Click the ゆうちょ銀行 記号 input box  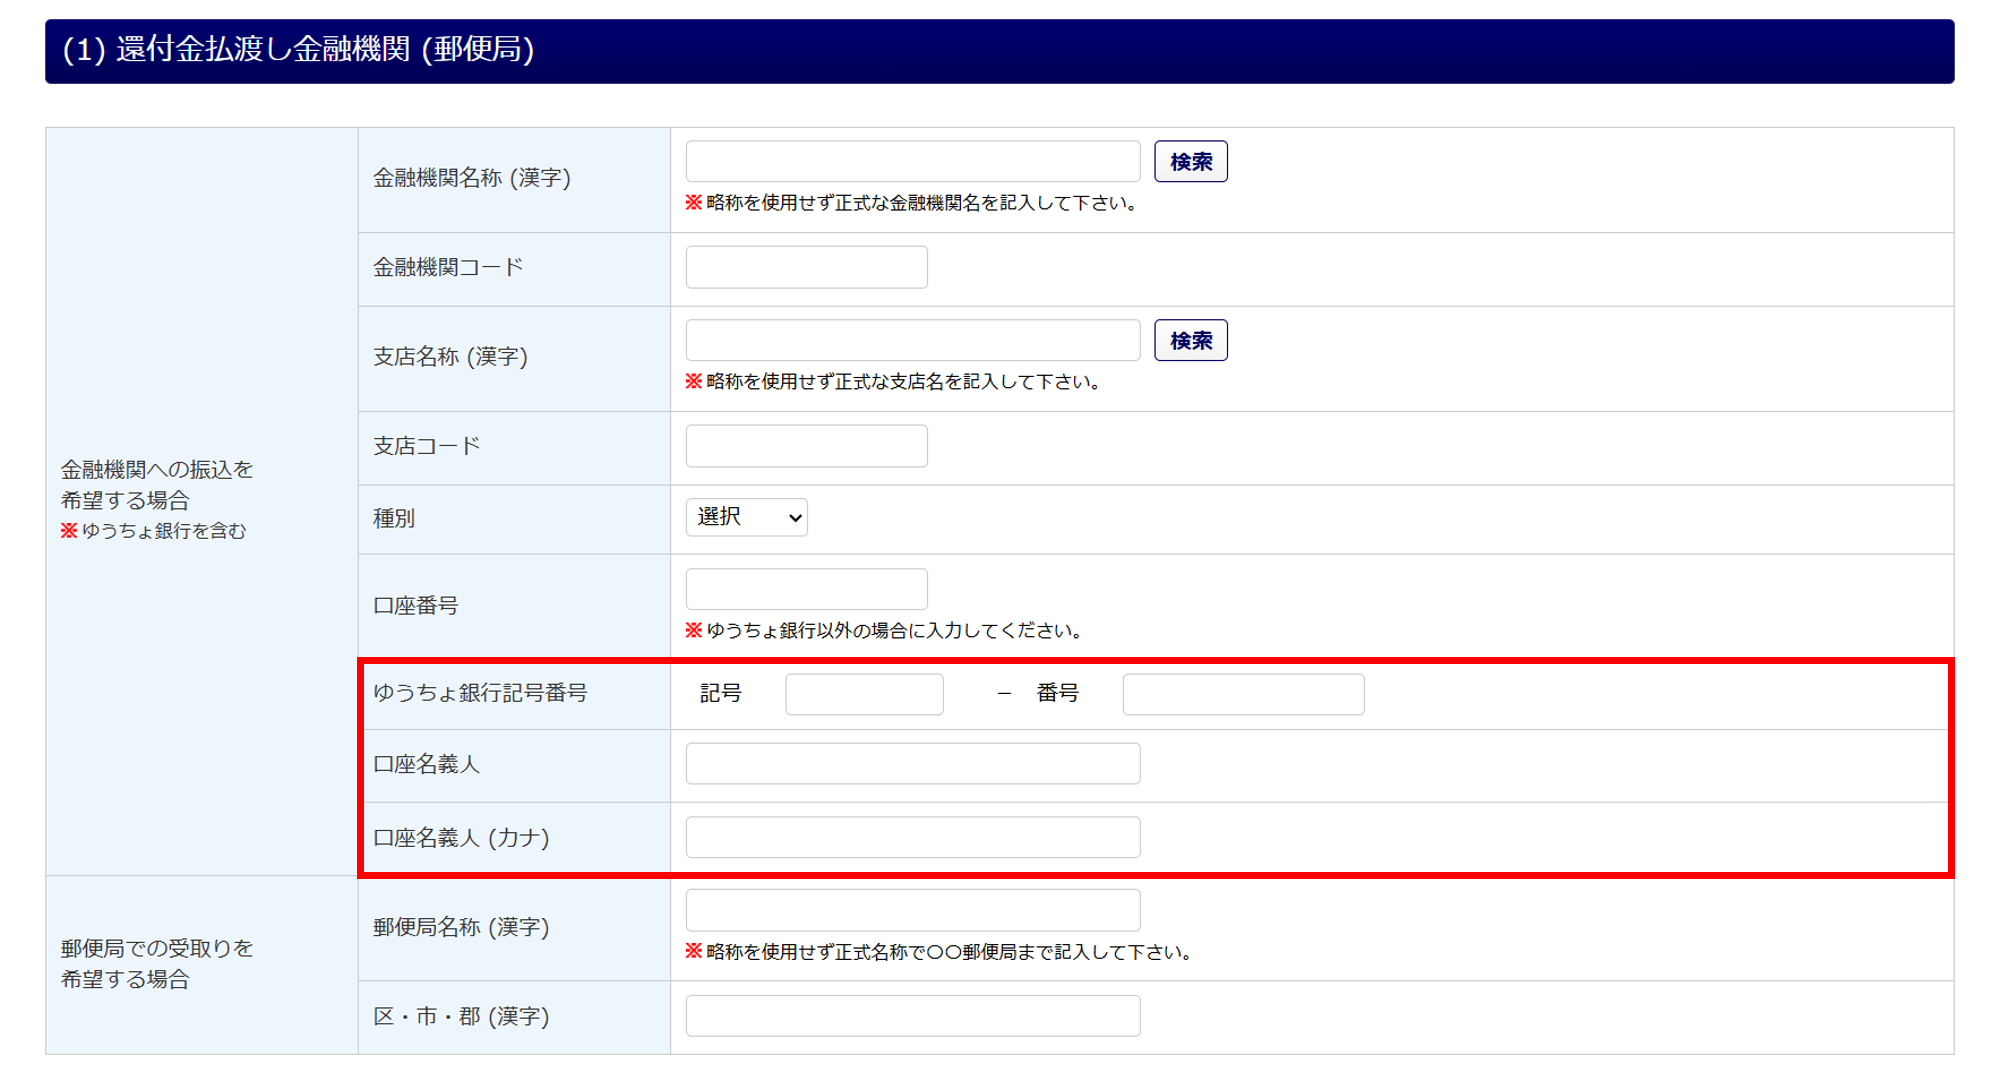coord(864,694)
